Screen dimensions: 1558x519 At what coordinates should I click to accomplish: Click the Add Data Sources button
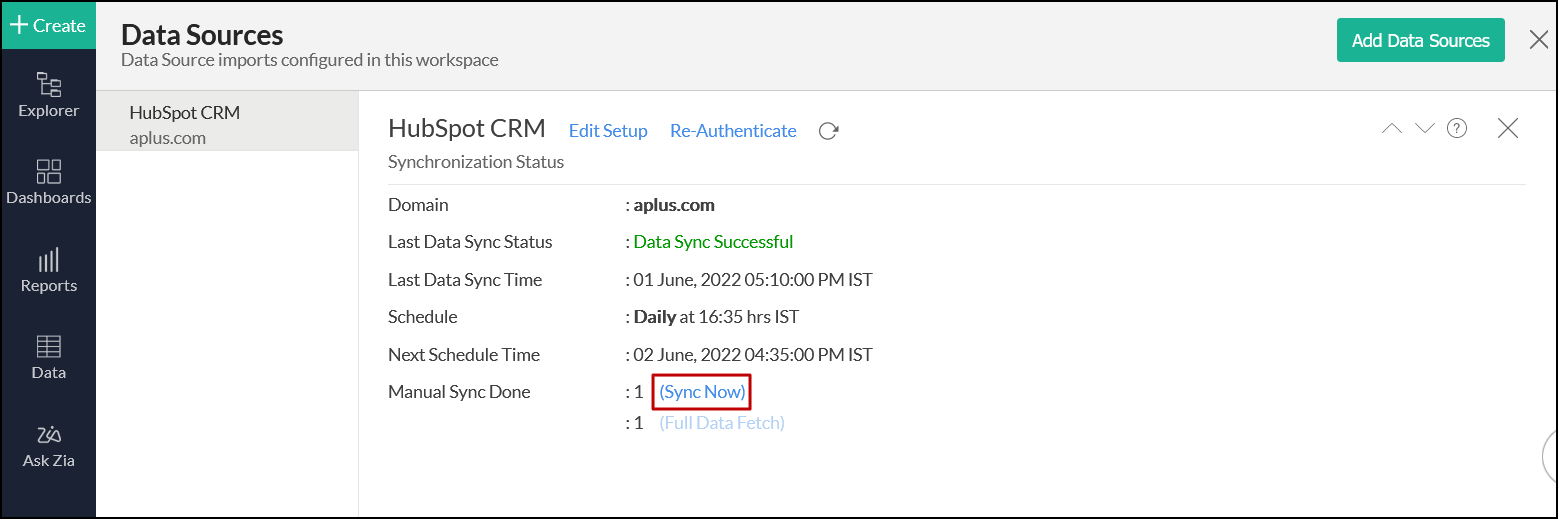1420,40
